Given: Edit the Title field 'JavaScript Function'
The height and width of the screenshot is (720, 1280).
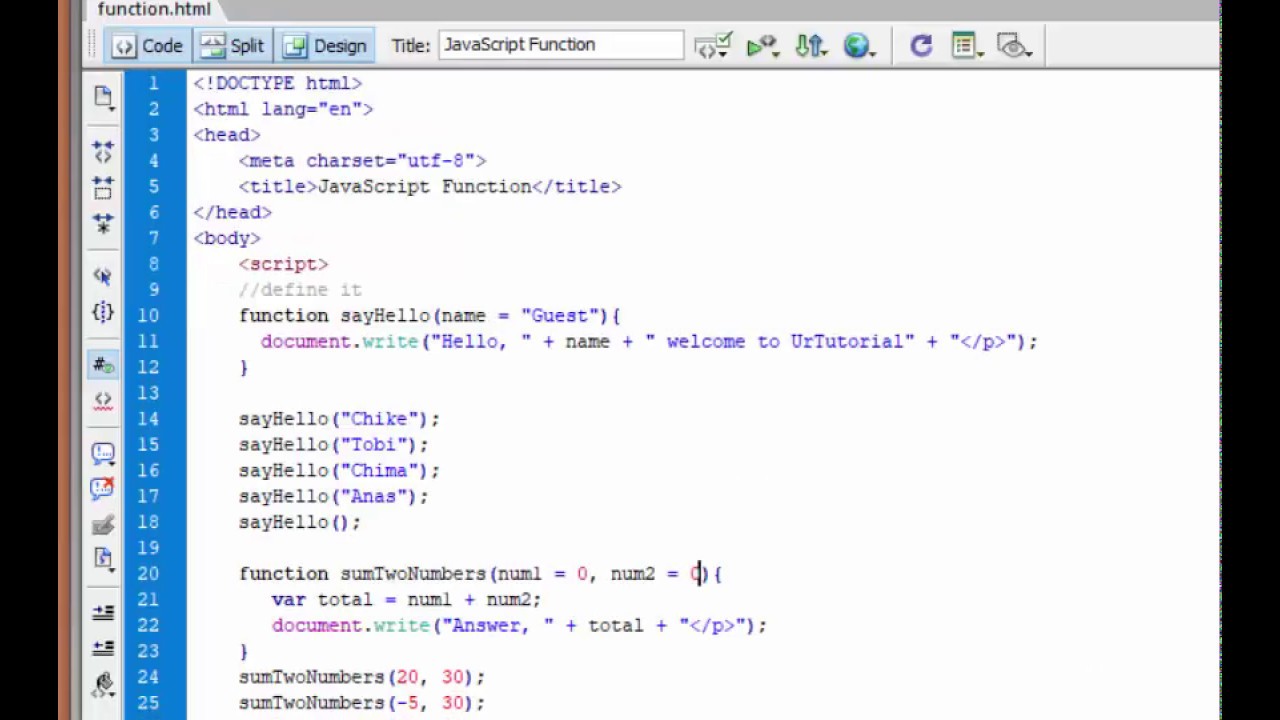Looking at the screenshot, I should (560, 45).
